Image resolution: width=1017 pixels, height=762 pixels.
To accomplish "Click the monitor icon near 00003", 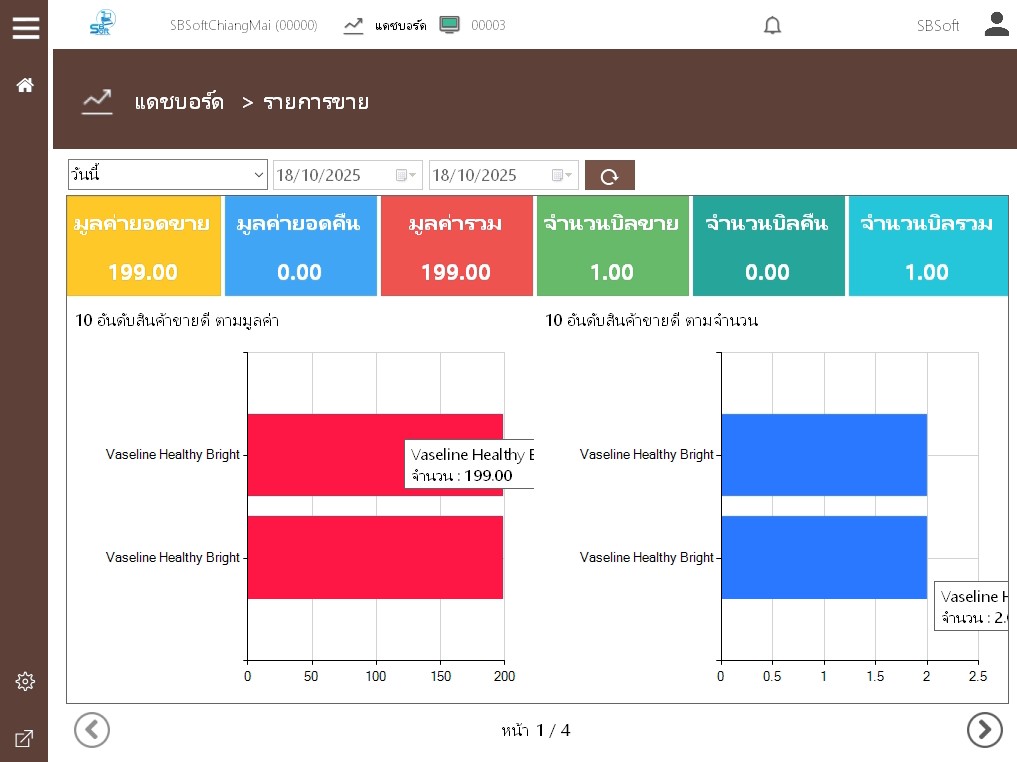I will [x=450, y=25].
